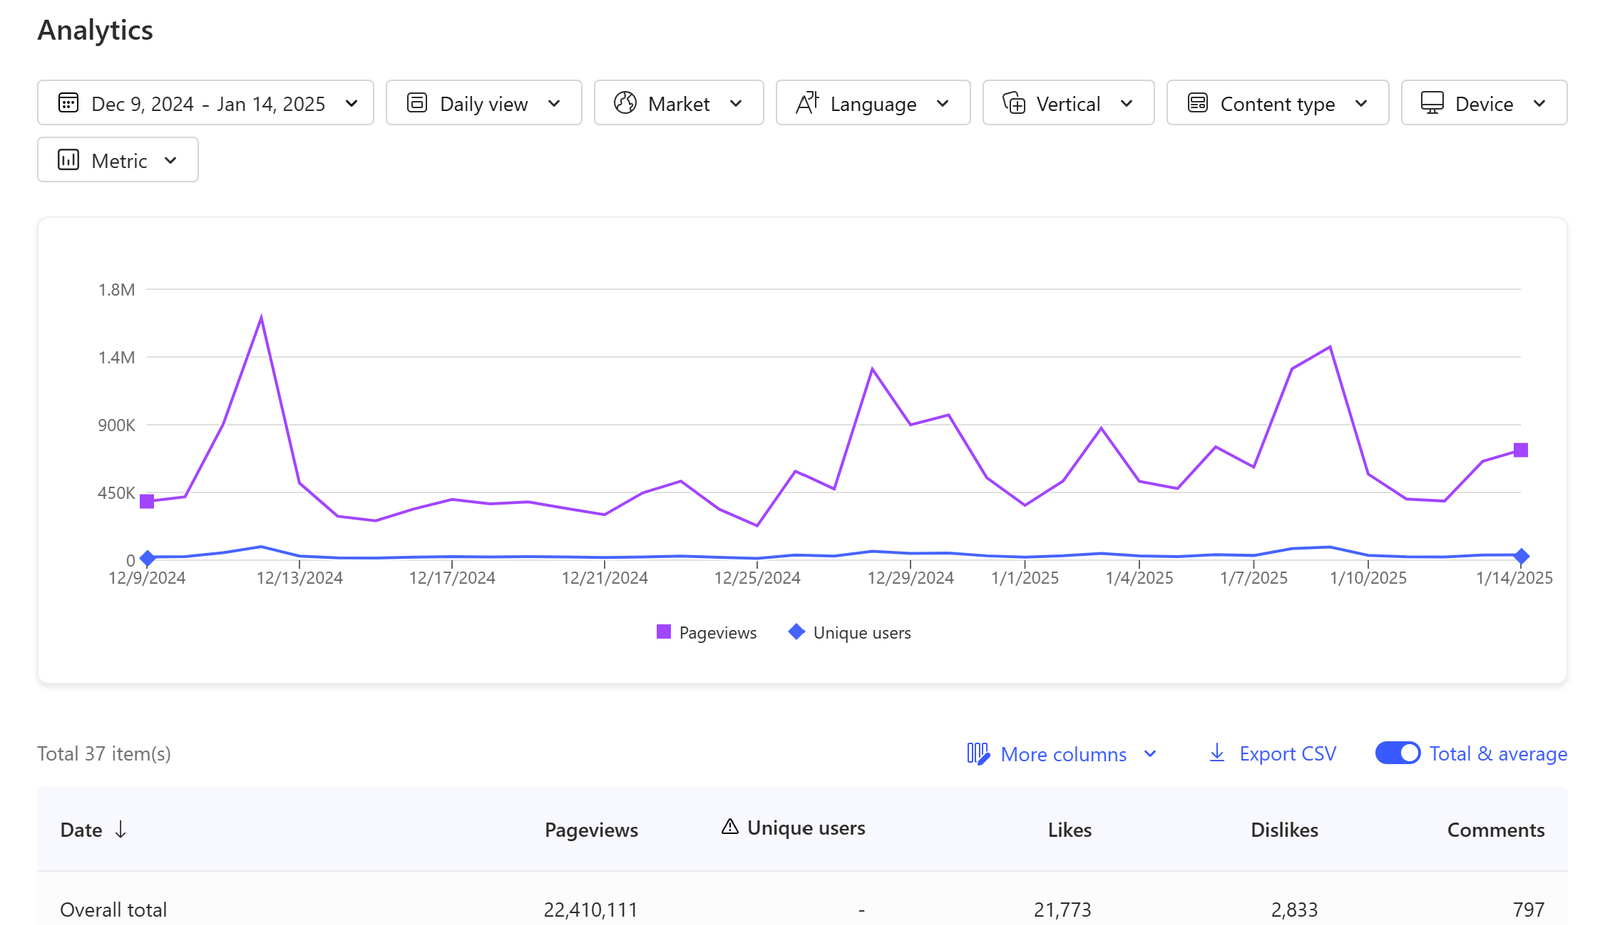Sort table by Pageviews column header
The image size is (1600, 925).
click(x=591, y=830)
